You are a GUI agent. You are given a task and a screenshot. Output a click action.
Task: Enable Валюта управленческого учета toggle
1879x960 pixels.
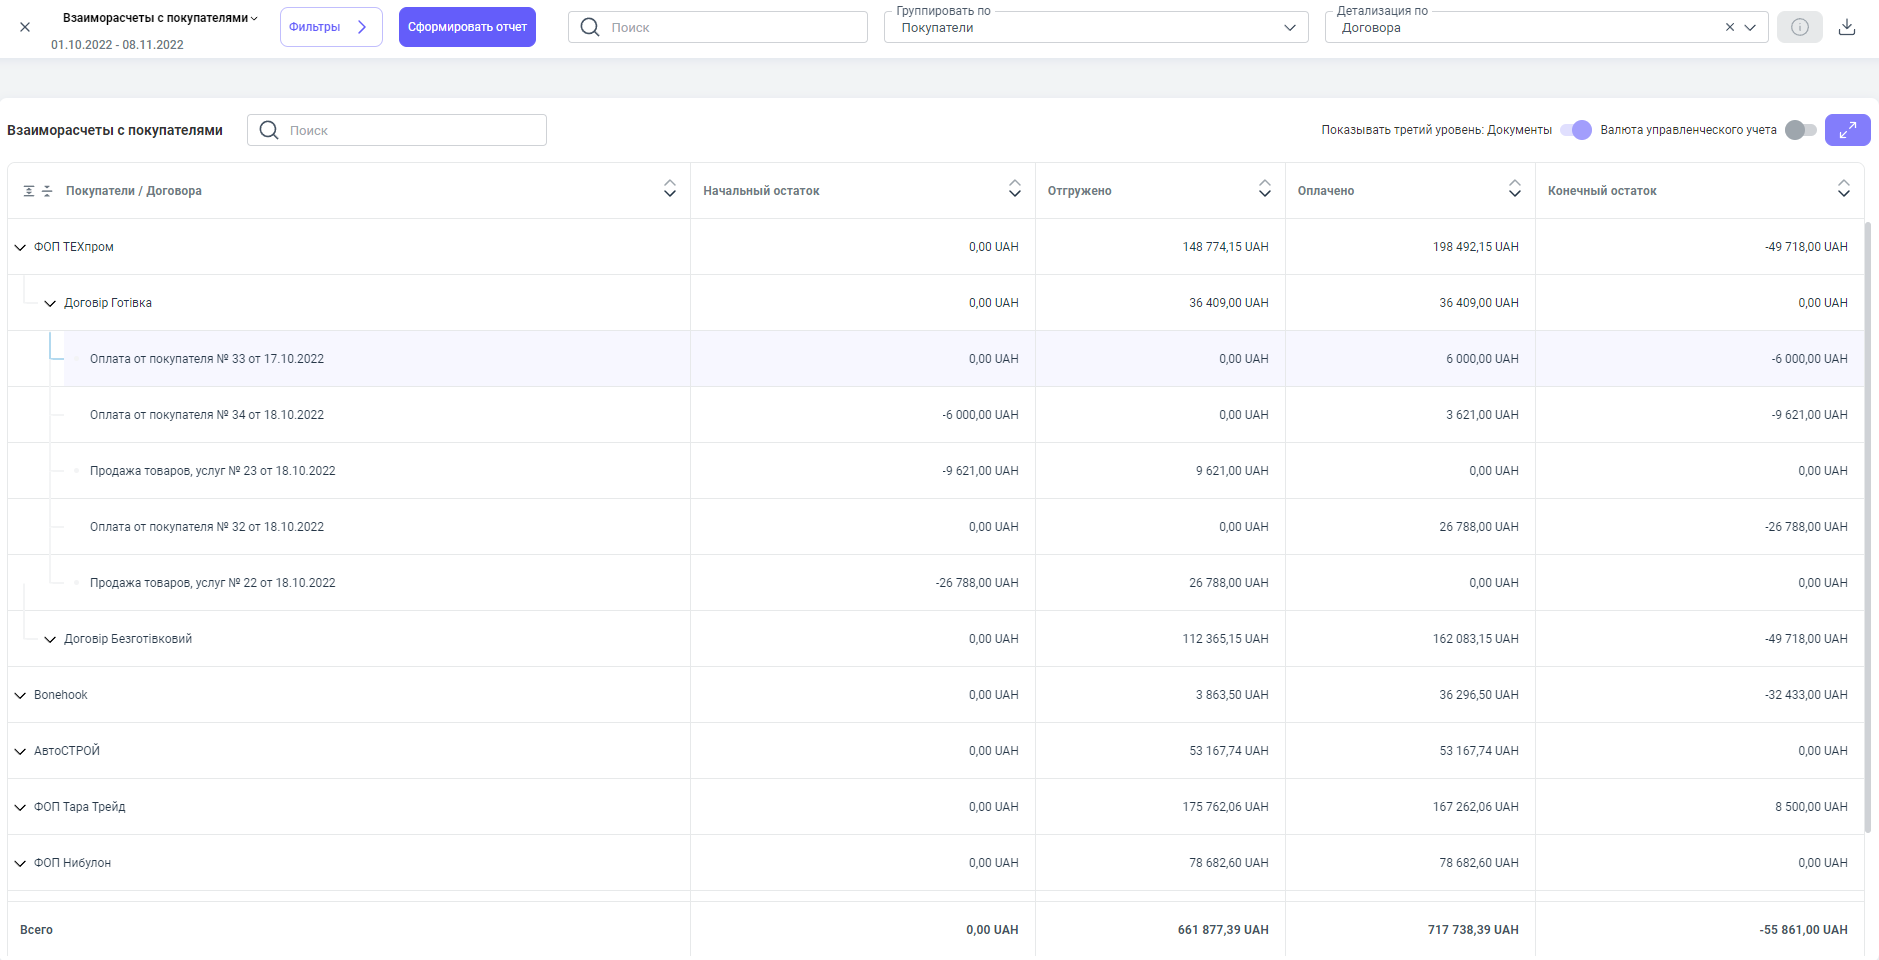pyautogui.click(x=1800, y=130)
